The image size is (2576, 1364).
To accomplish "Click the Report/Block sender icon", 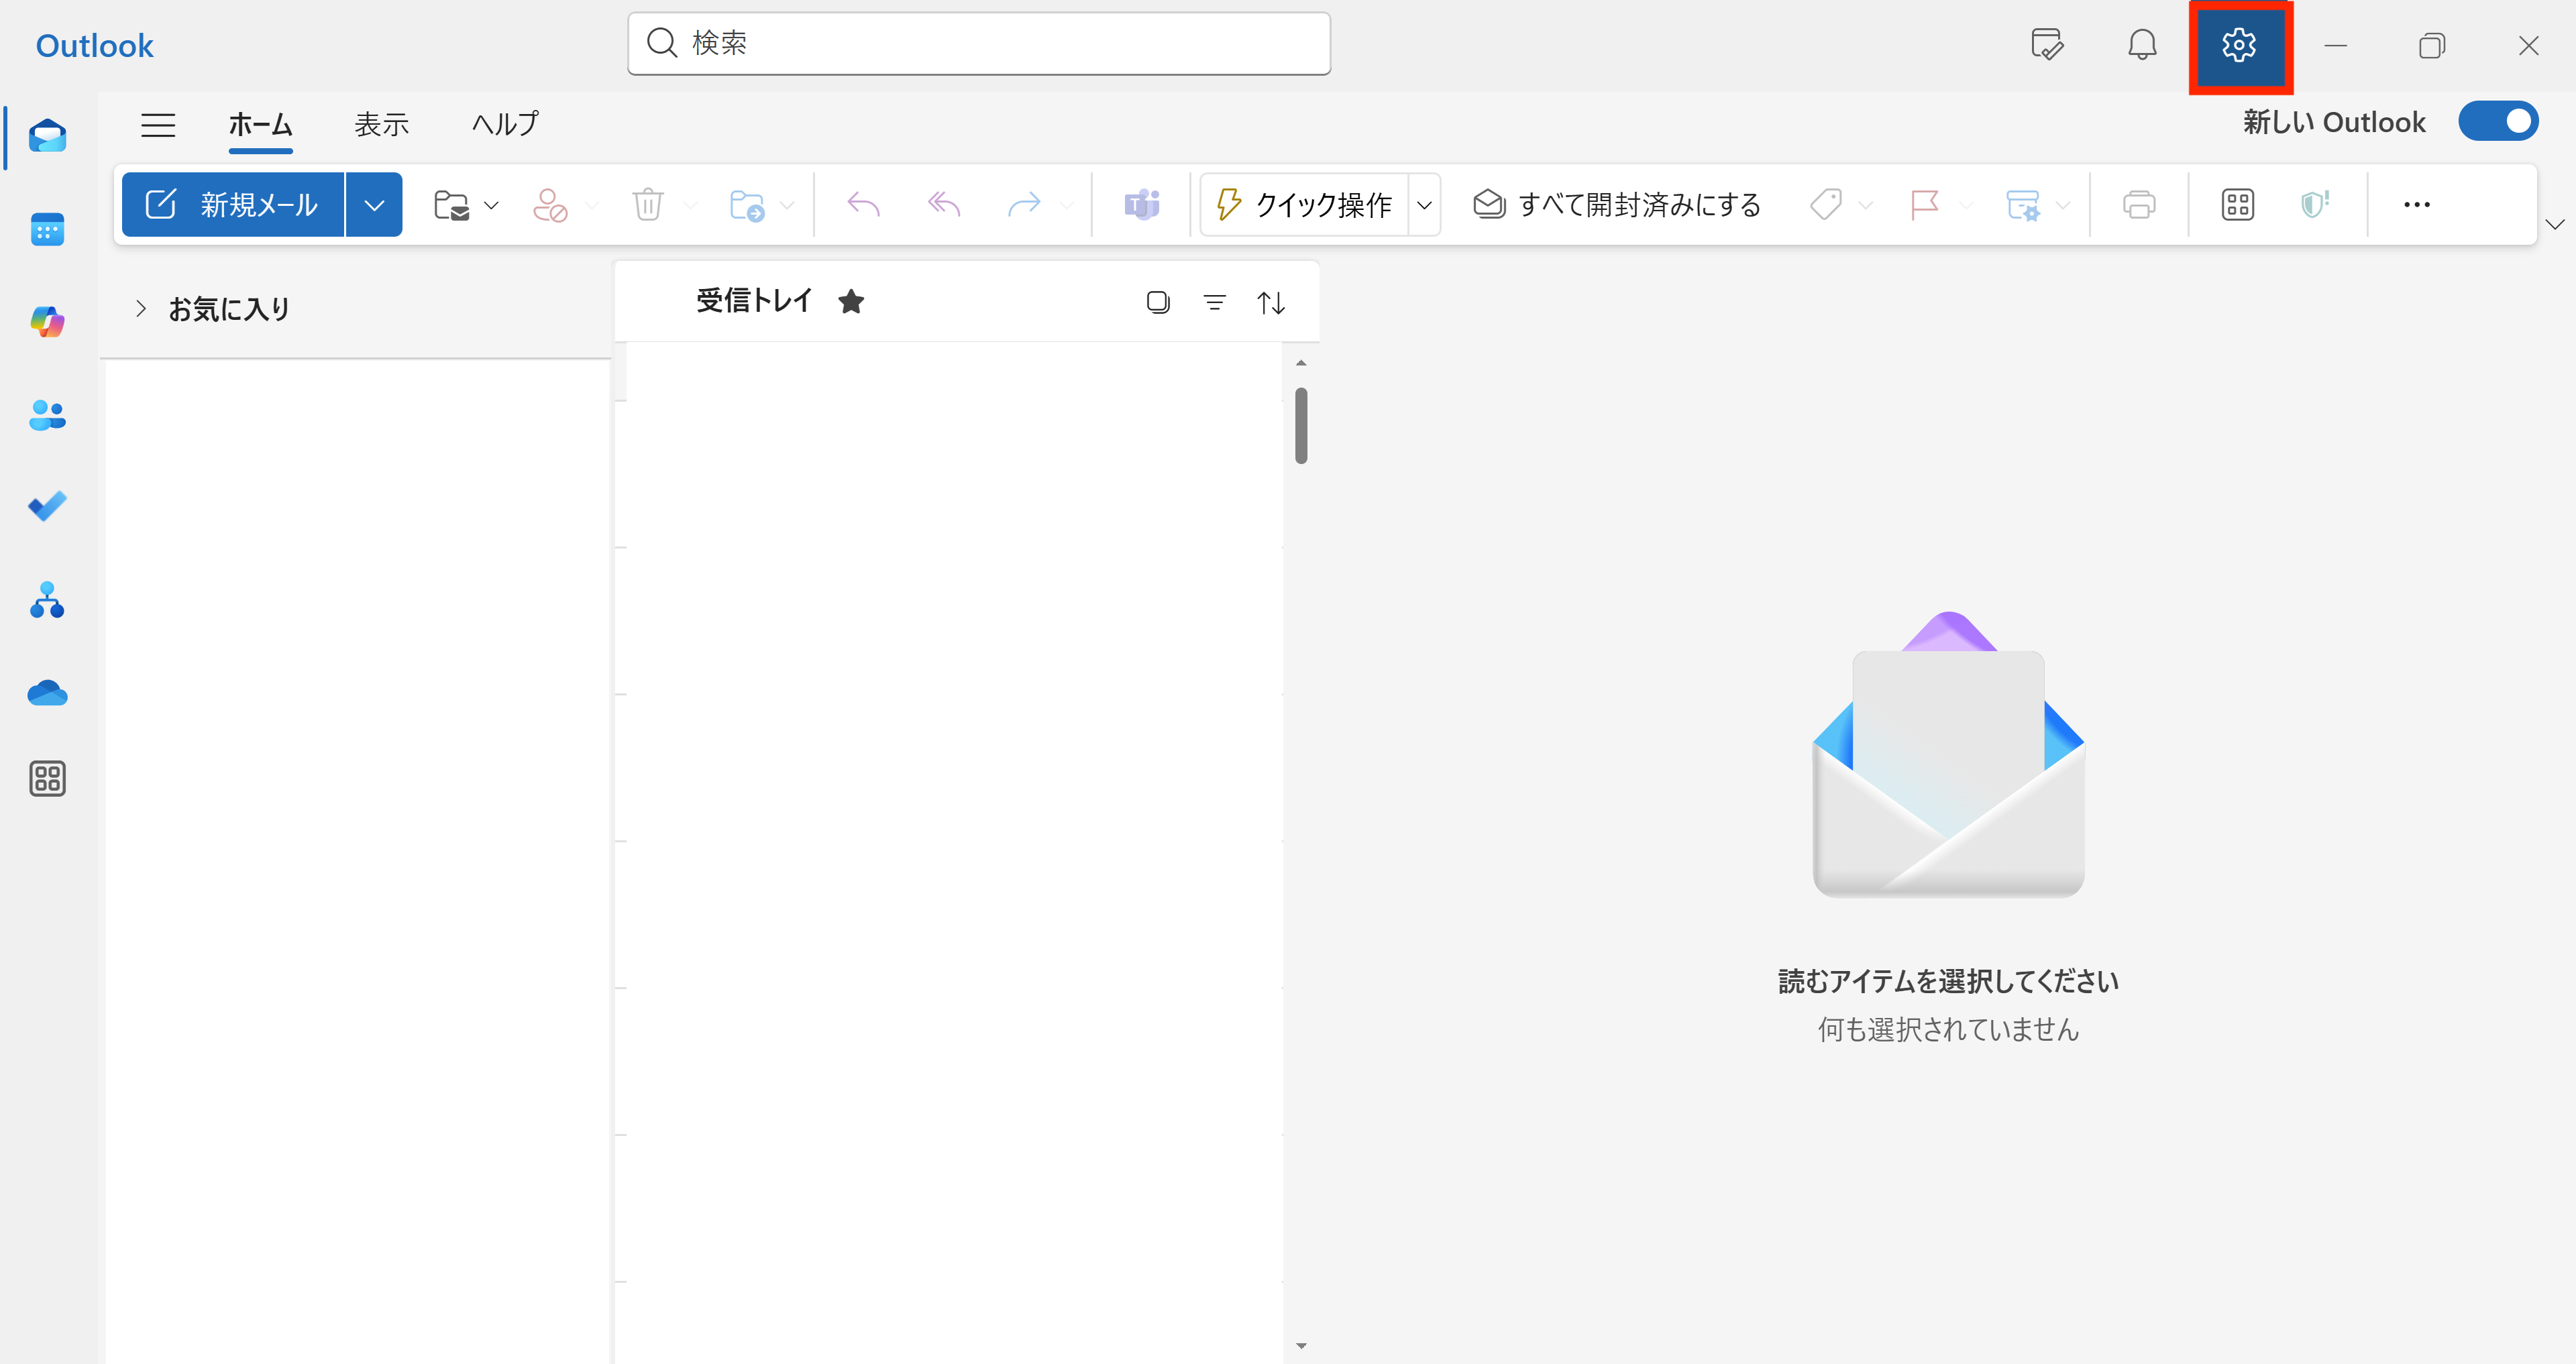I will pos(550,205).
